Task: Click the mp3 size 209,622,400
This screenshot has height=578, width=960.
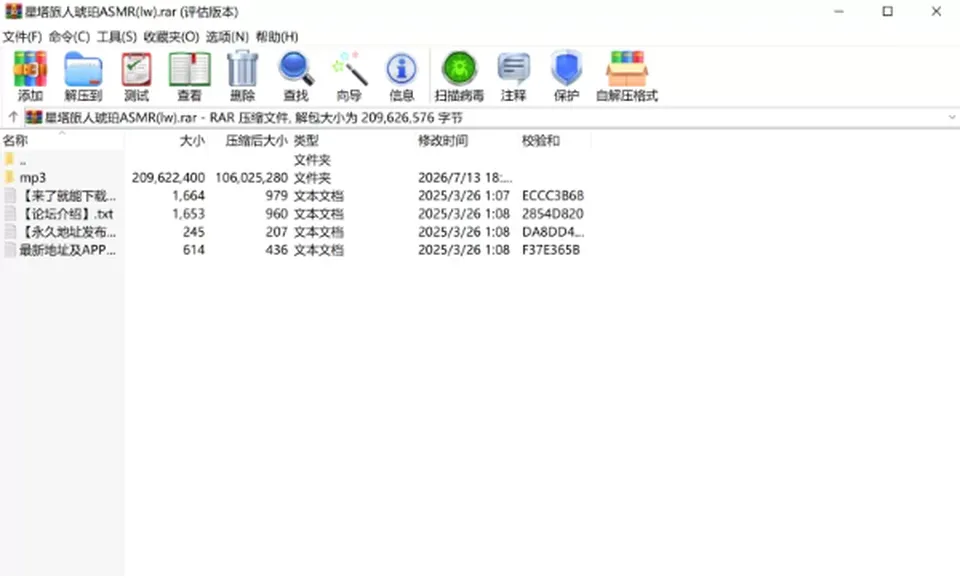Action: 168,178
